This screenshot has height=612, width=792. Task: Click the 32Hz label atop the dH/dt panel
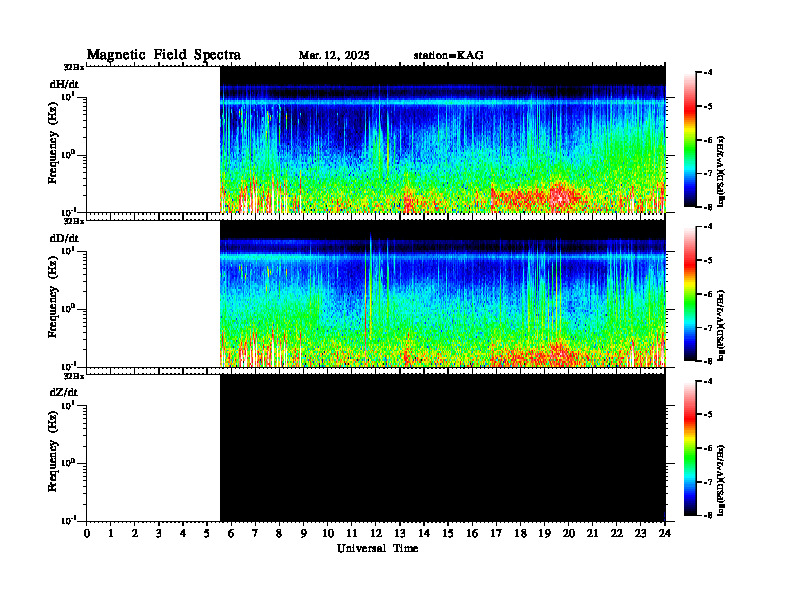tap(74, 66)
